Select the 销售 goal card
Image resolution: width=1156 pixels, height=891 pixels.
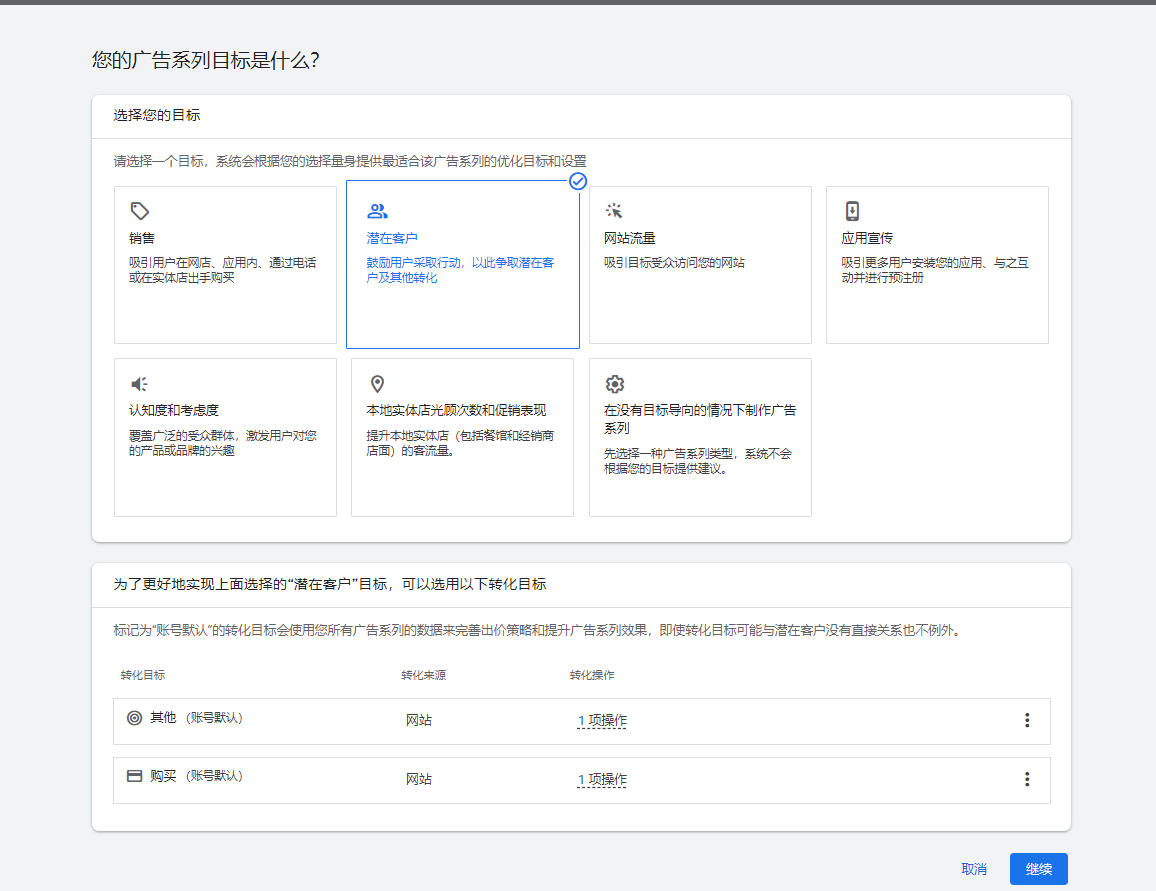[226, 265]
